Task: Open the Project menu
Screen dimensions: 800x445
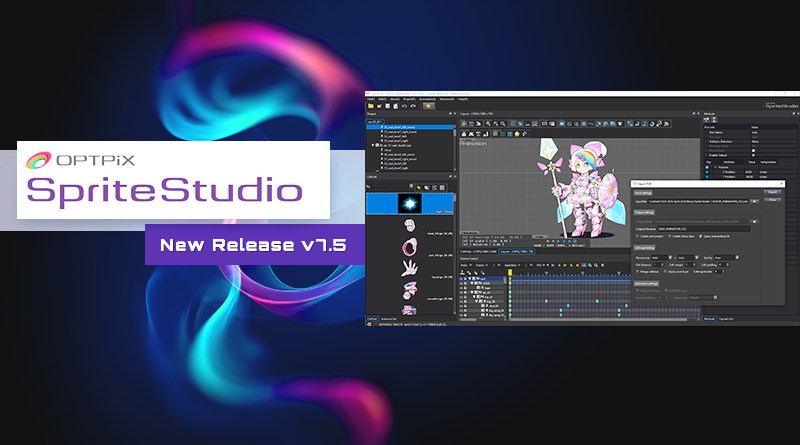Action: [409, 99]
